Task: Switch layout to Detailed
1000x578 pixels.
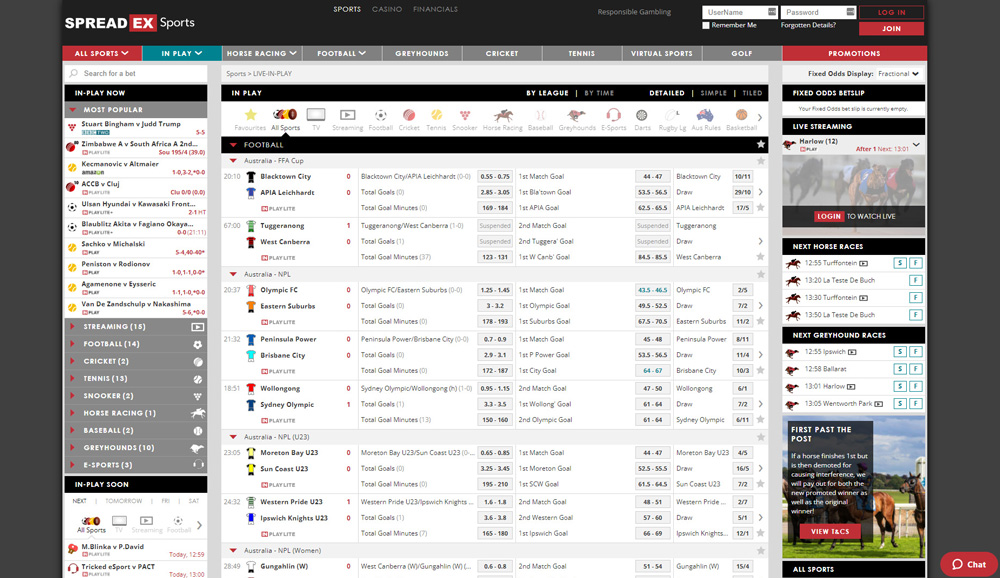Action: click(667, 93)
